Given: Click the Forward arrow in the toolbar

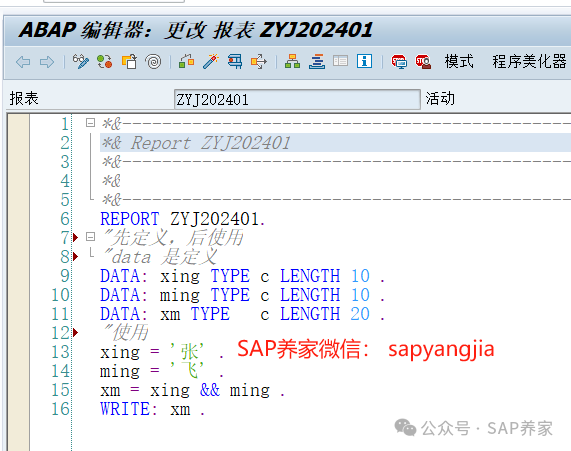Looking at the screenshot, I should 47,62.
